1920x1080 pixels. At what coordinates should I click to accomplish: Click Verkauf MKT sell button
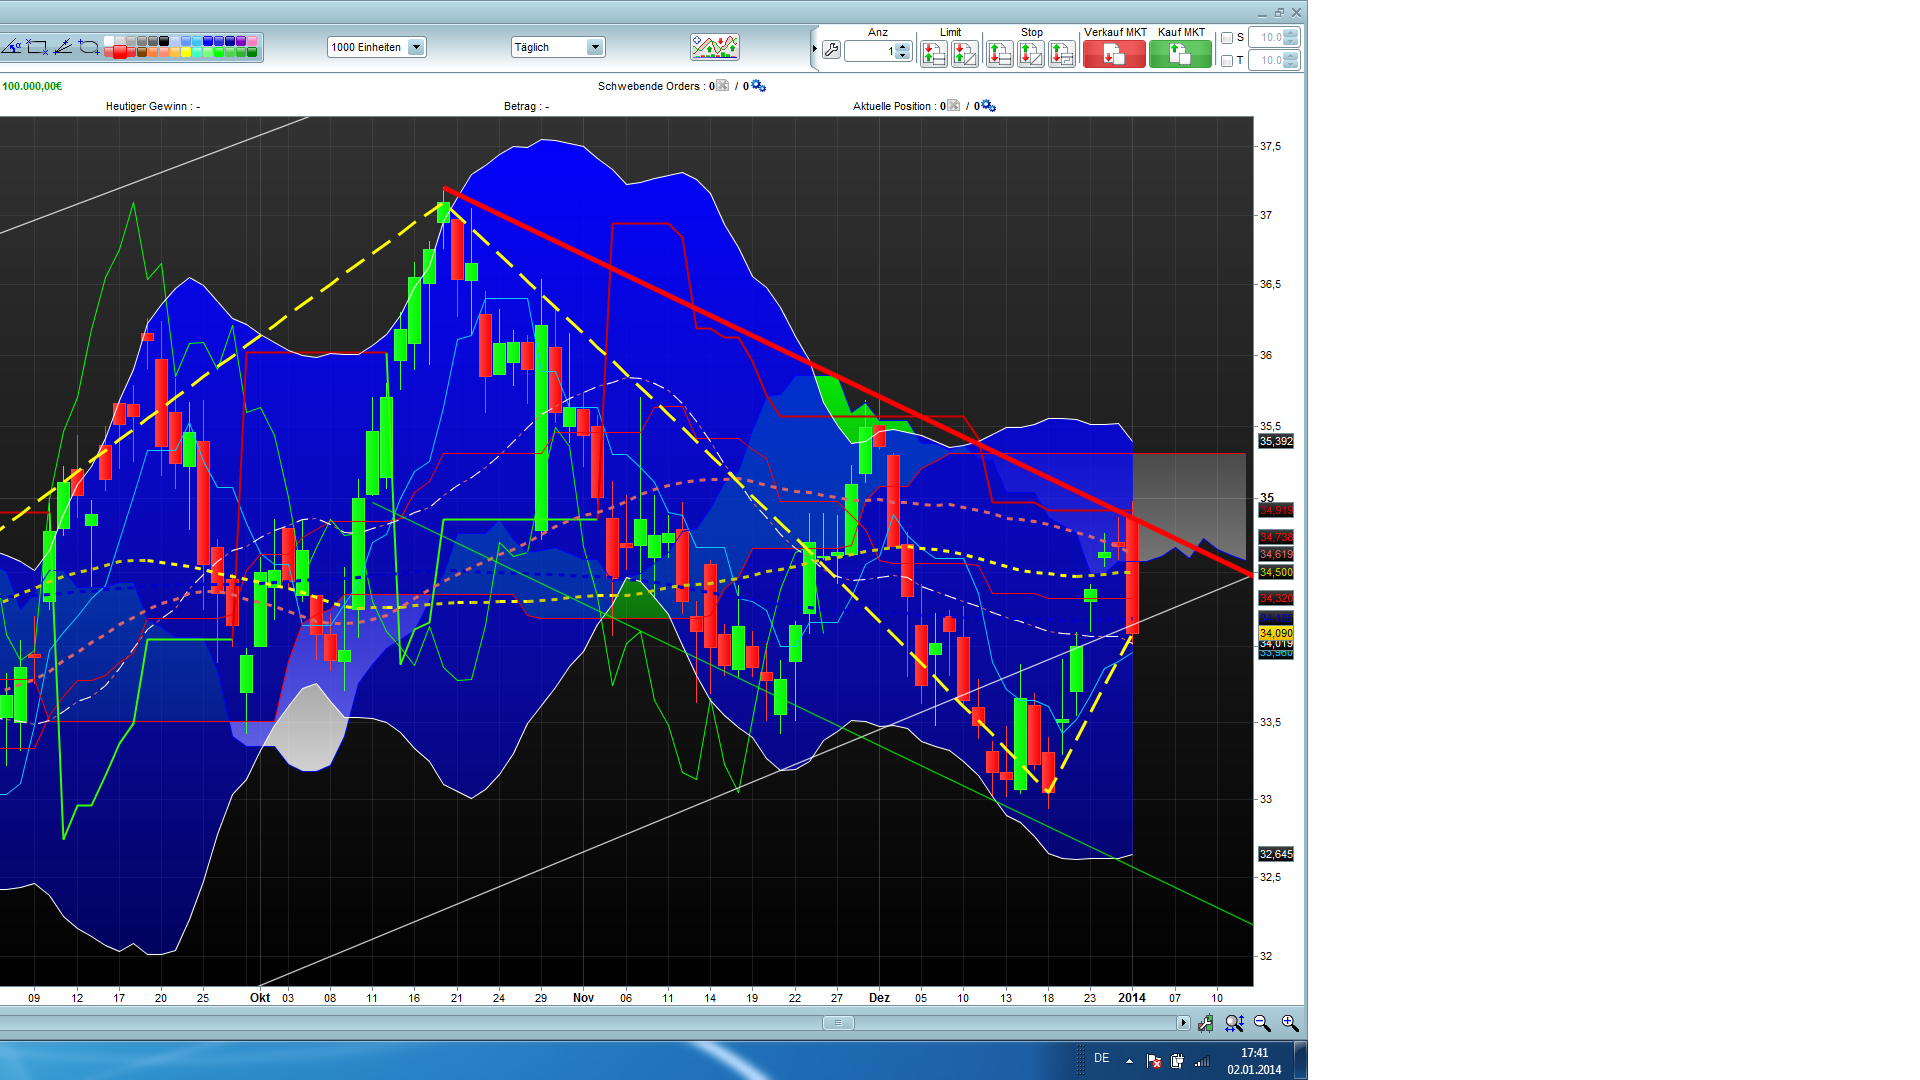pos(1114,54)
